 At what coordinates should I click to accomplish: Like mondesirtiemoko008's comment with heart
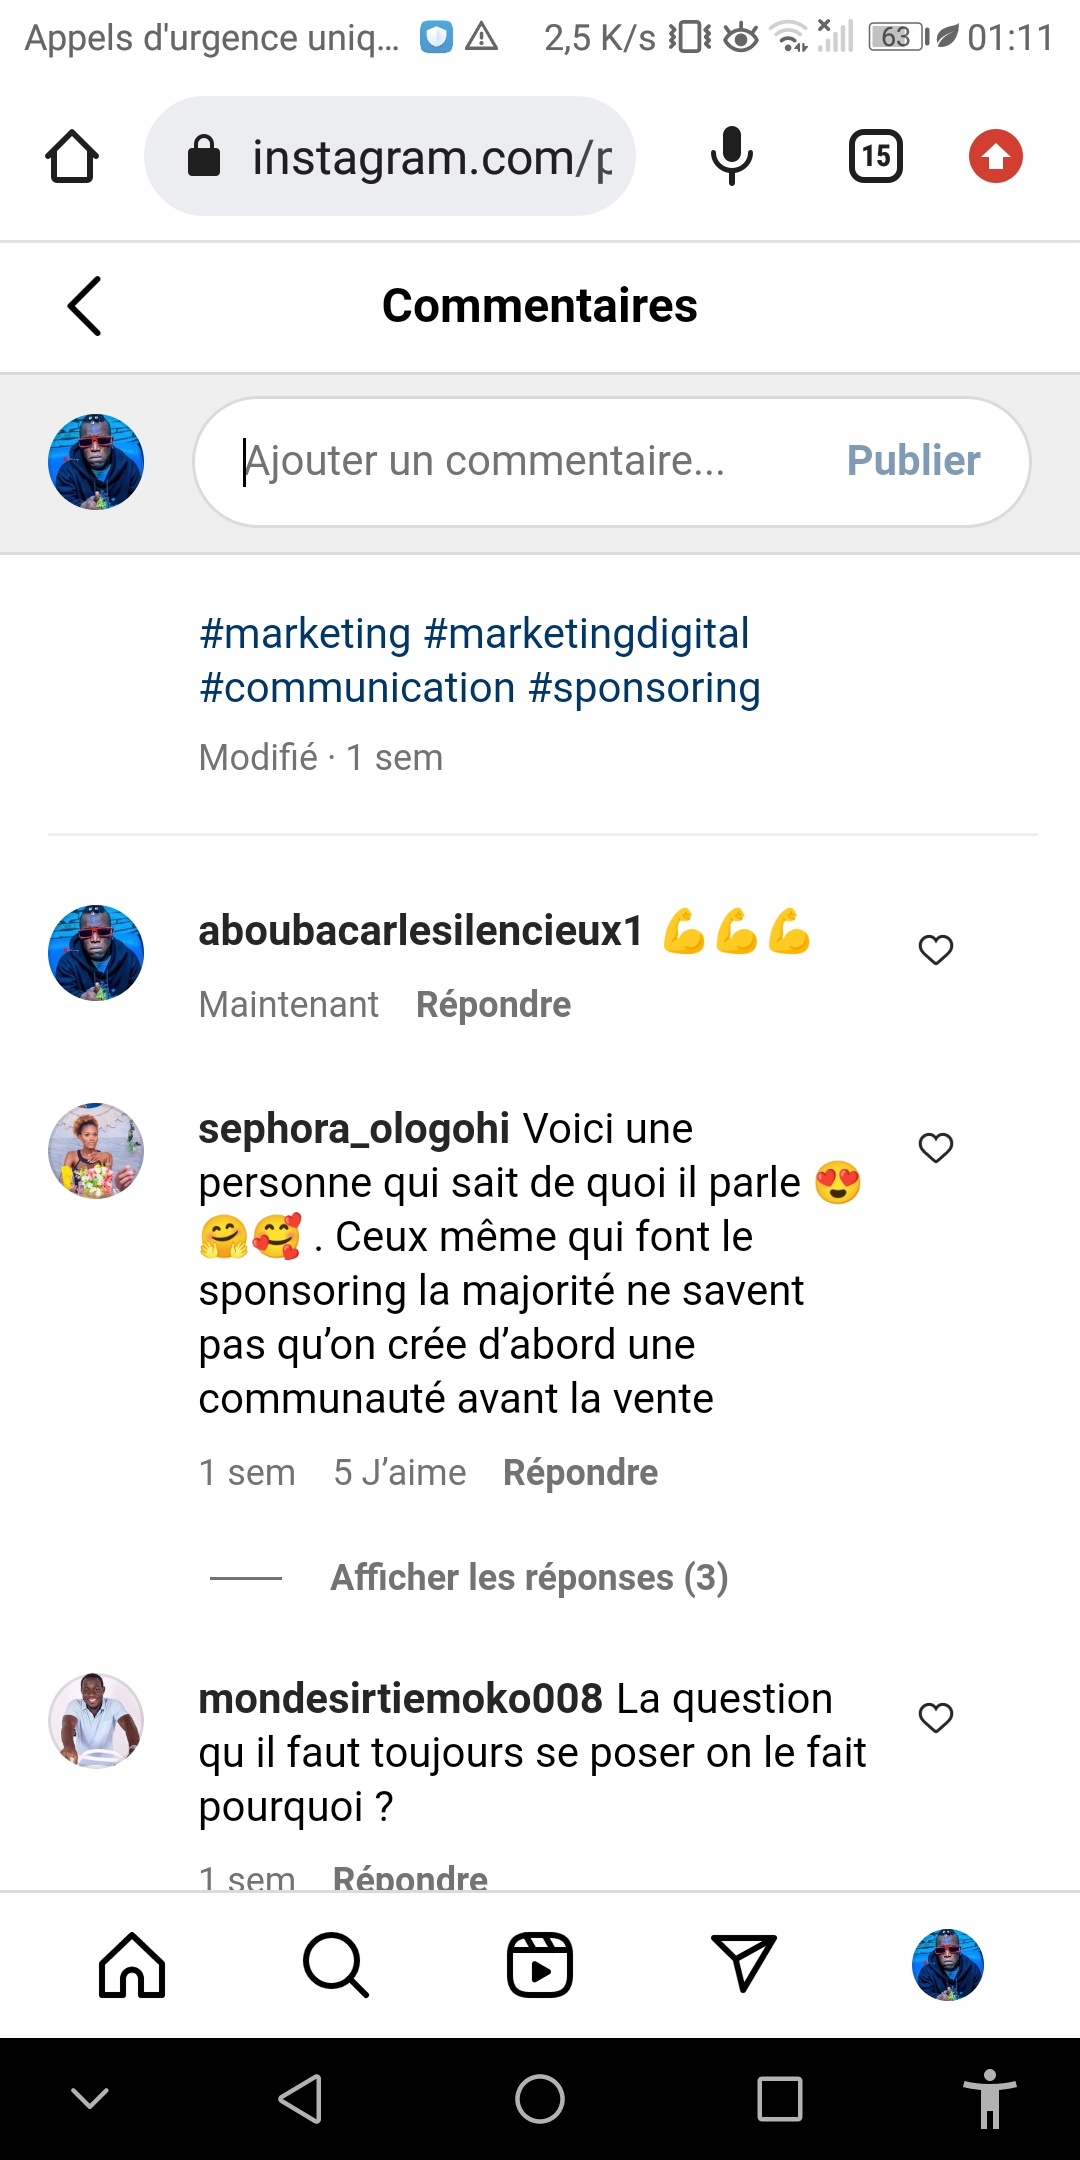coord(936,1717)
